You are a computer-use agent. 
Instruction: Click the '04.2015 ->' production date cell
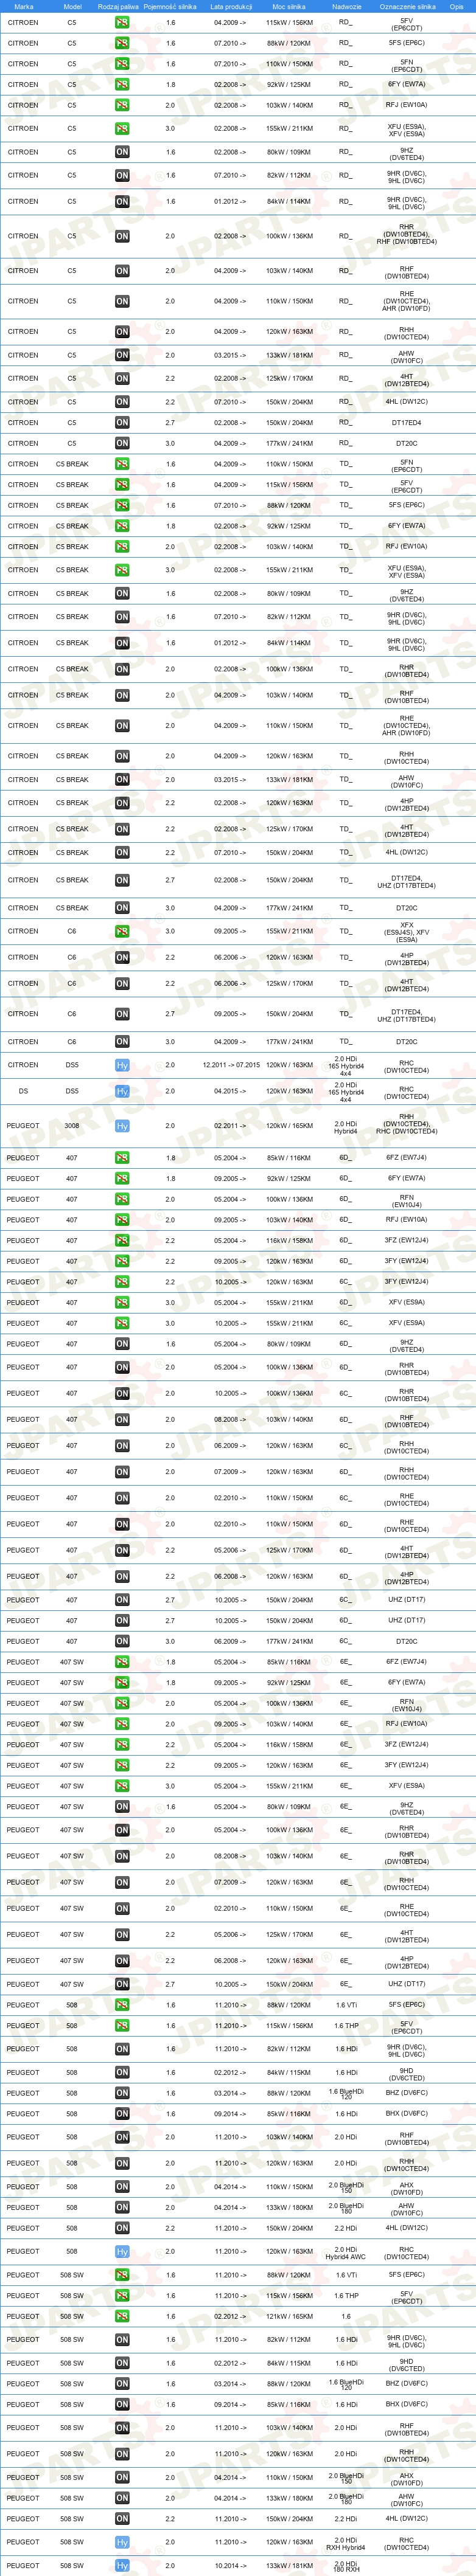(229, 1092)
